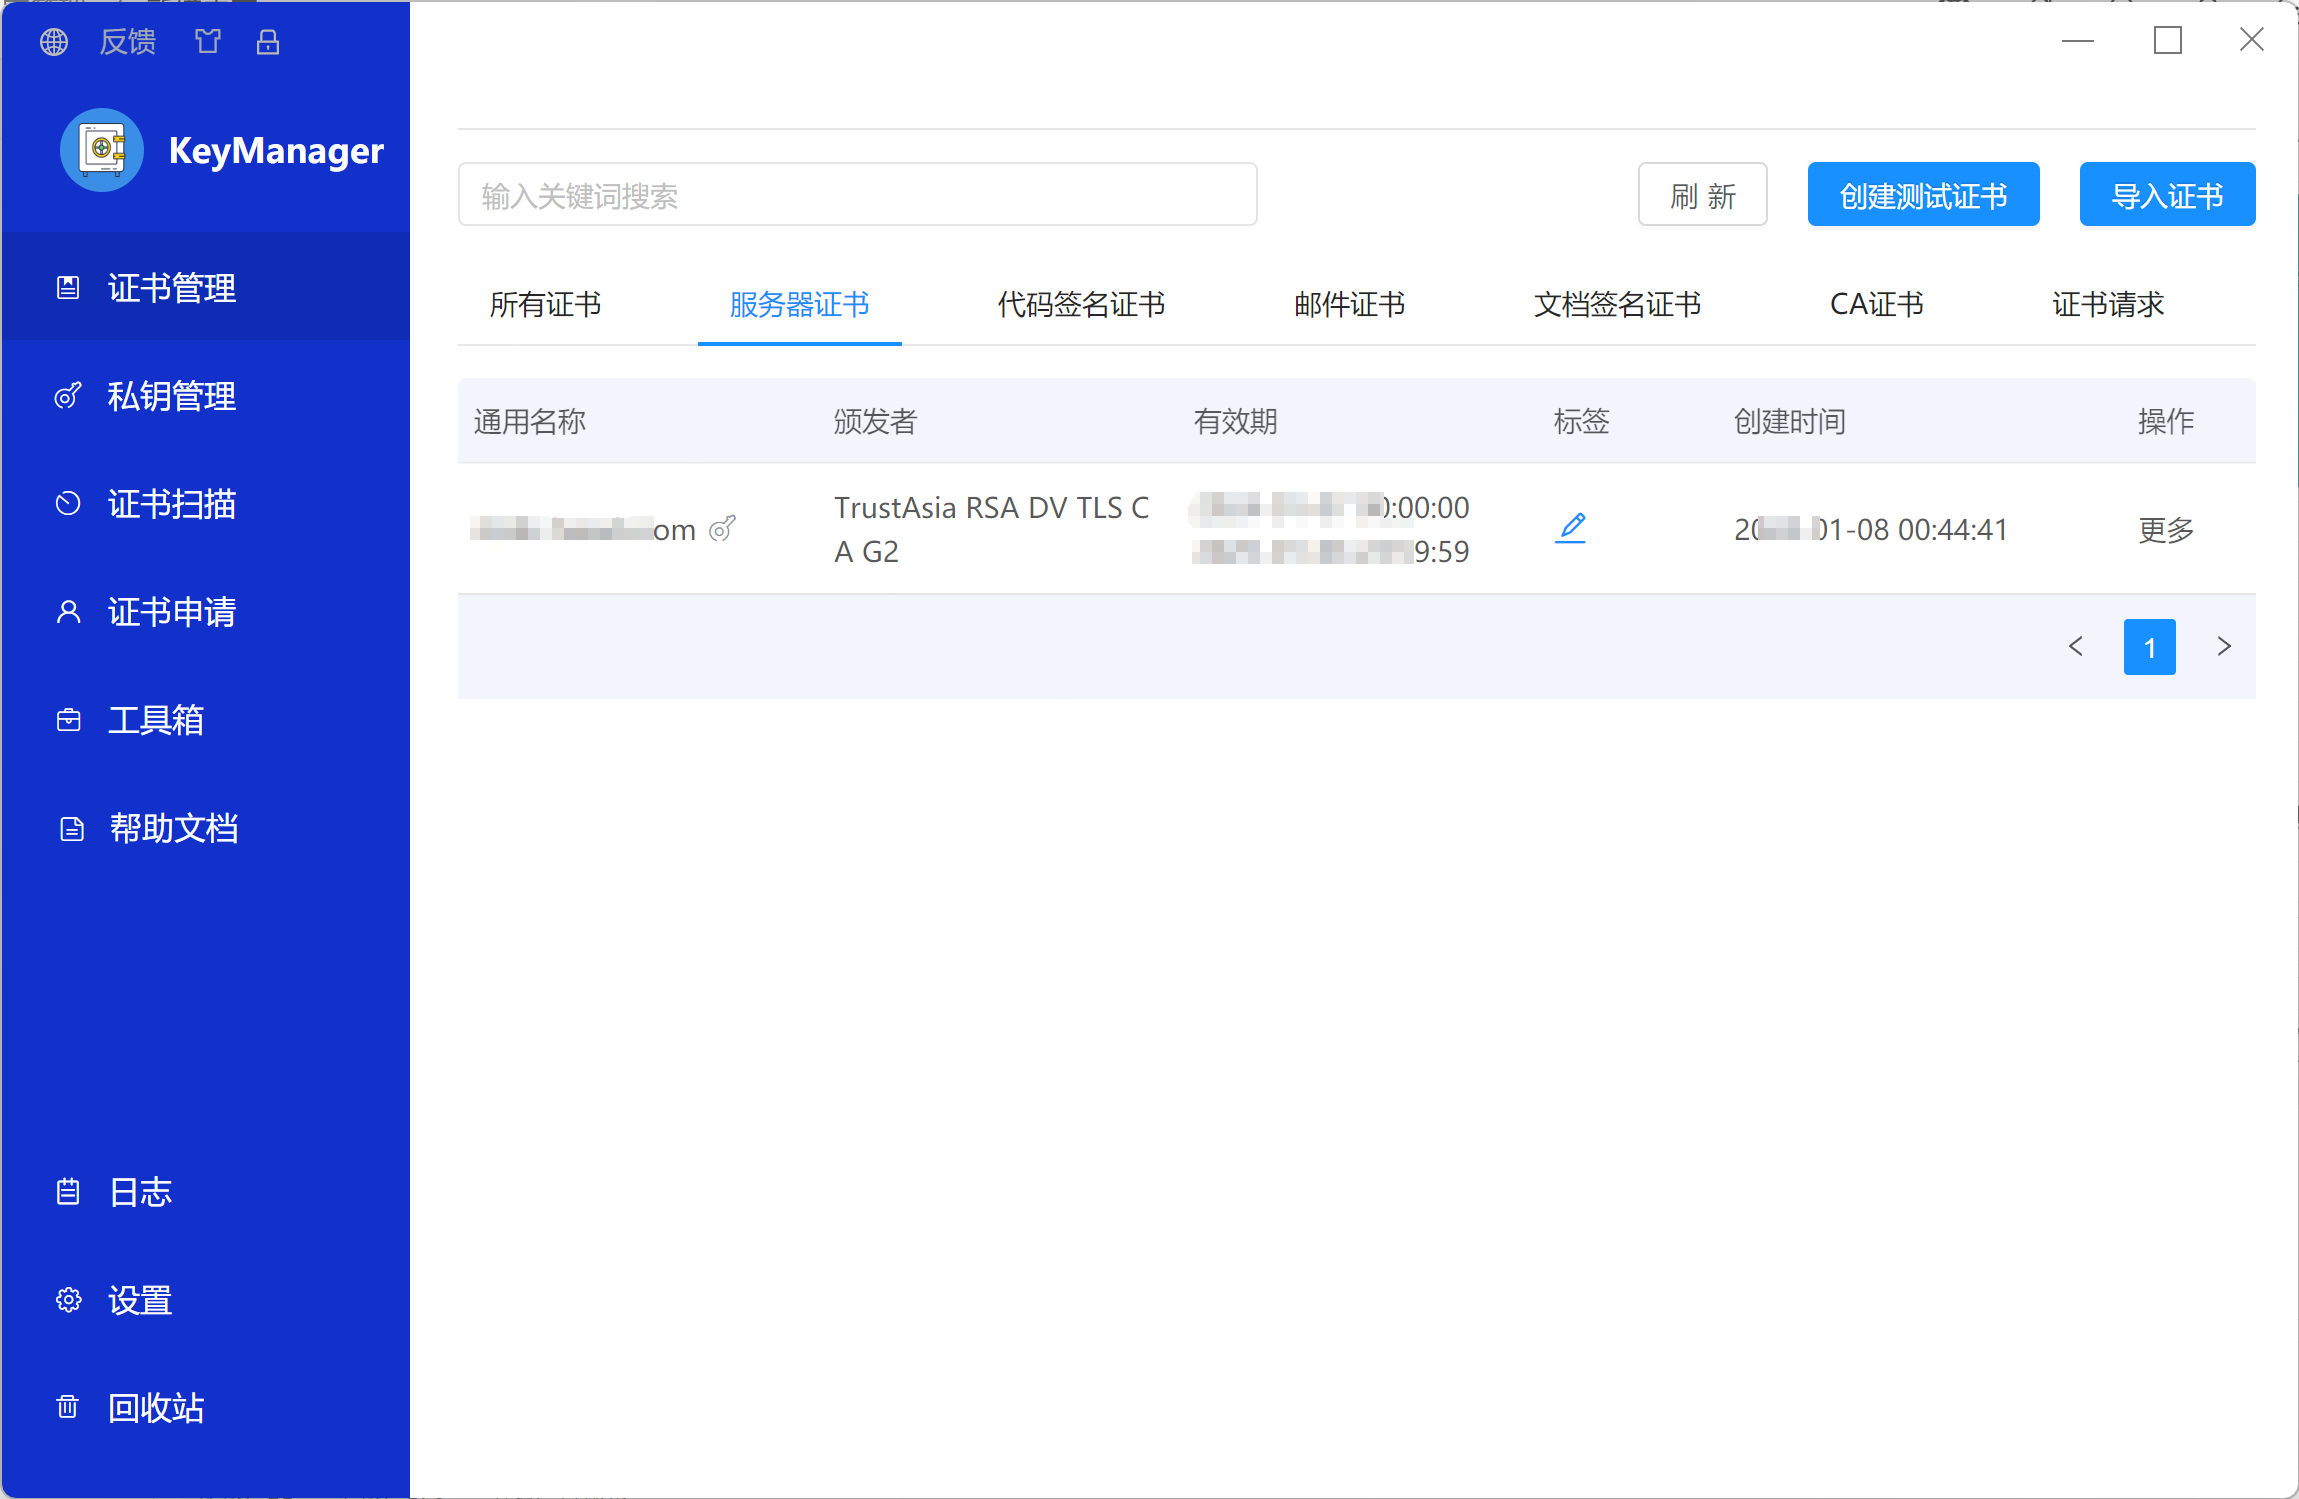The image size is (2299, 1499).
Task: Go to the next page arrow
Action: point(2223,647)
